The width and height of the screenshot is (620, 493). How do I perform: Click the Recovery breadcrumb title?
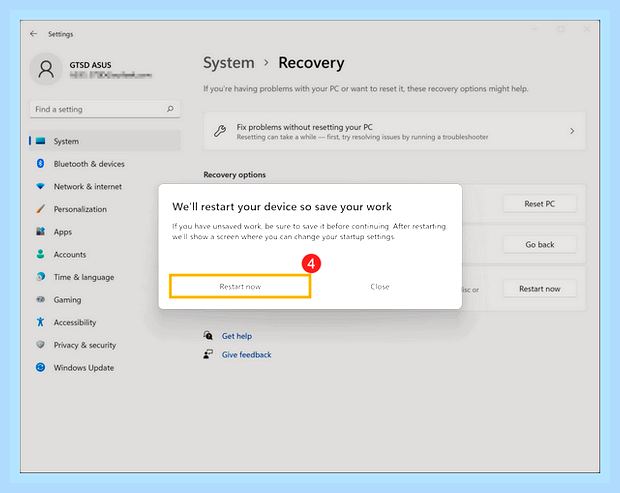[311, 63]
